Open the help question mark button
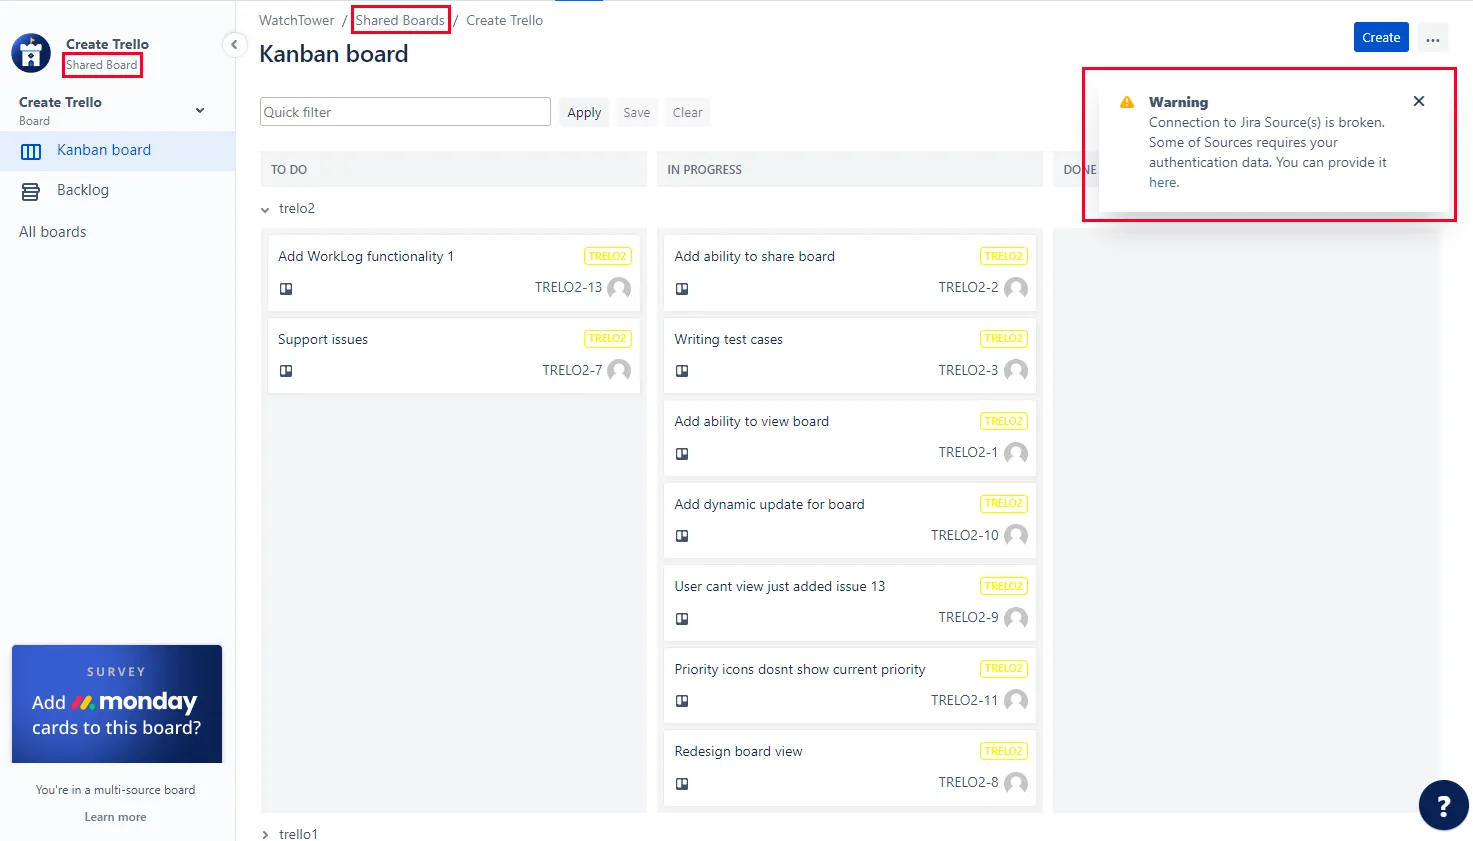Viewport: 1473px width, 841px height. point(1443,805)
